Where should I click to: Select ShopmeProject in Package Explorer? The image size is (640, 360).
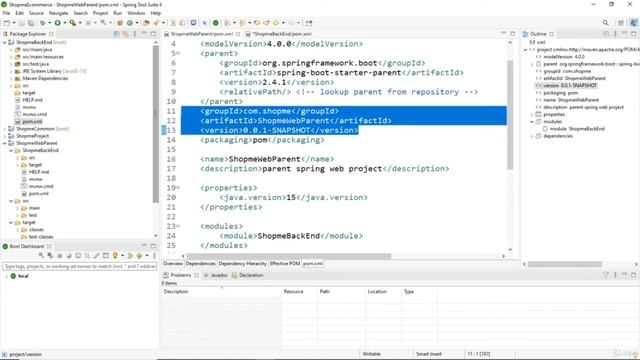[32, 136]
